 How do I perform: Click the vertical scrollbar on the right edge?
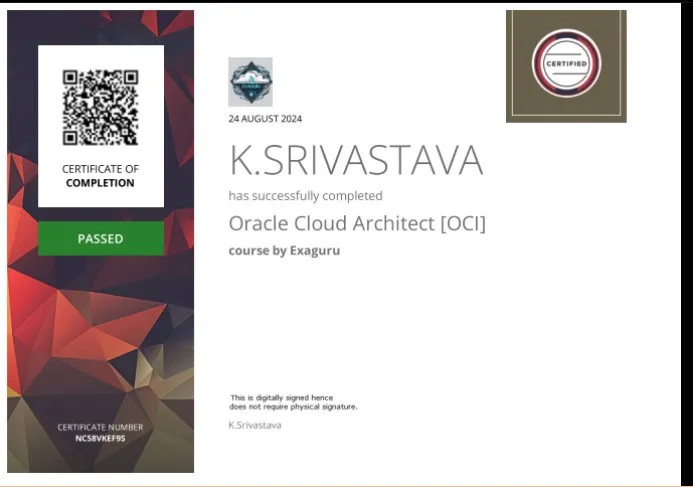pyautogui.click(x=686, y=240)
